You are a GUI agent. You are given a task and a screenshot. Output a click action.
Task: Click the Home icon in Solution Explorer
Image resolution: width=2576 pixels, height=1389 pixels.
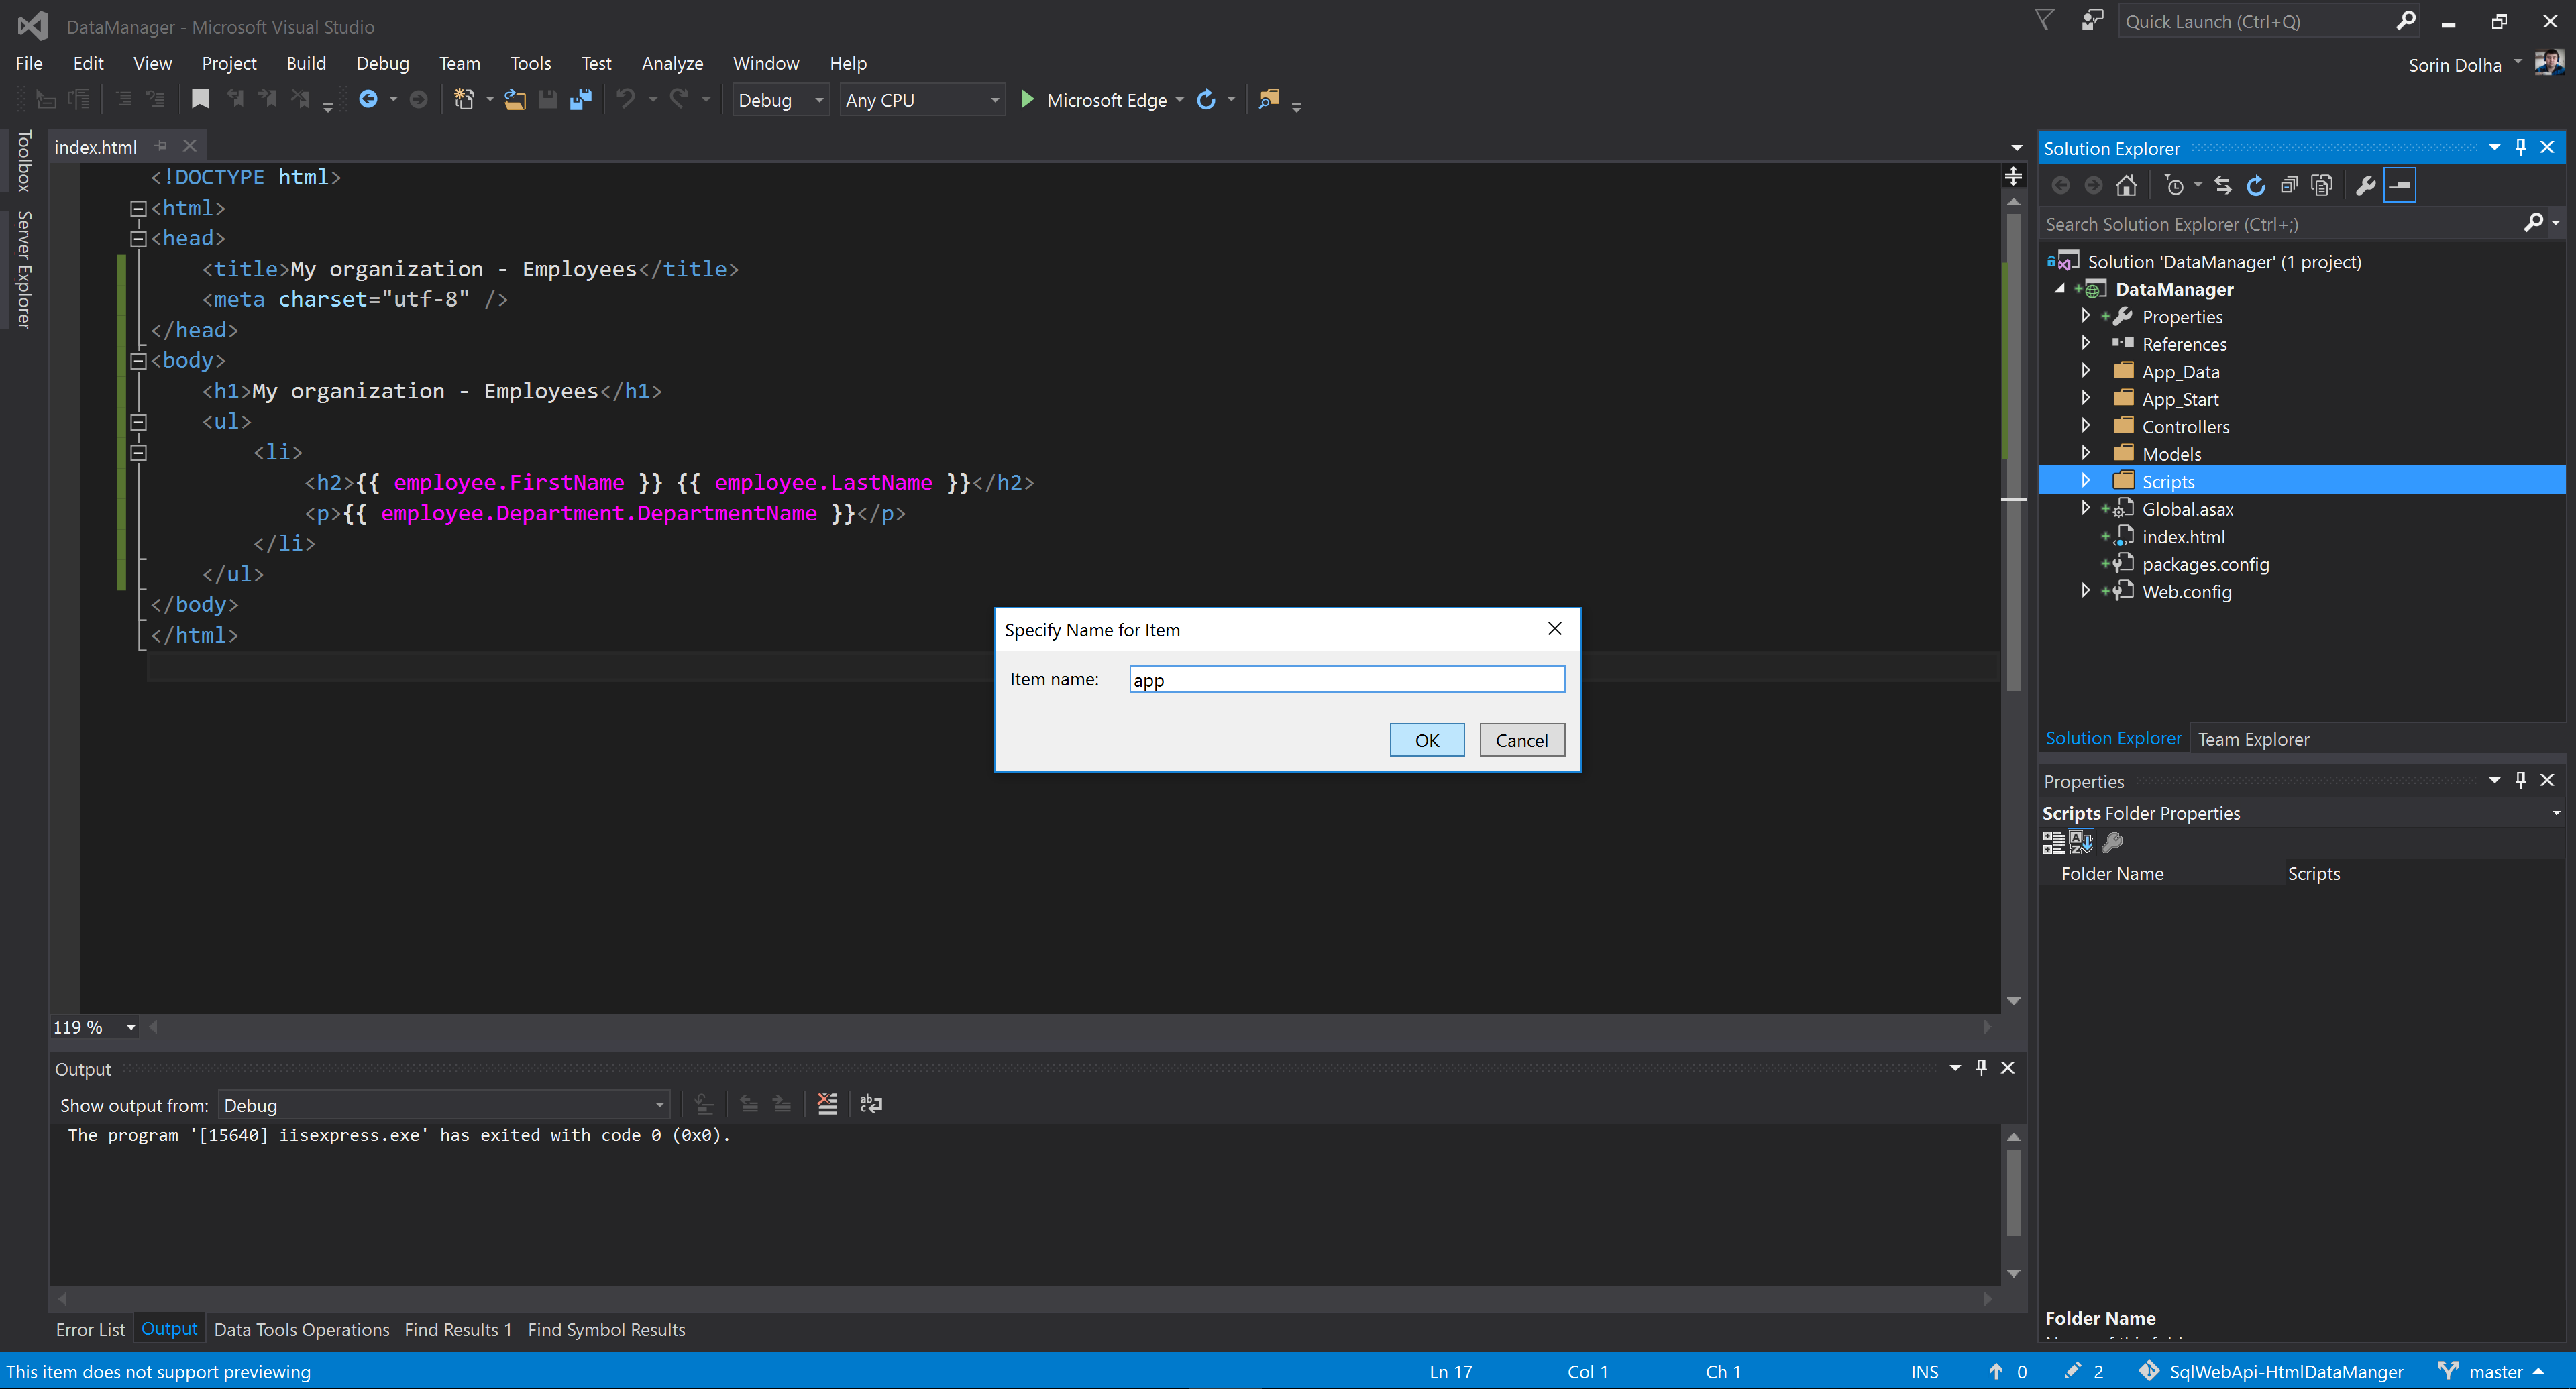click(2126, 186)
